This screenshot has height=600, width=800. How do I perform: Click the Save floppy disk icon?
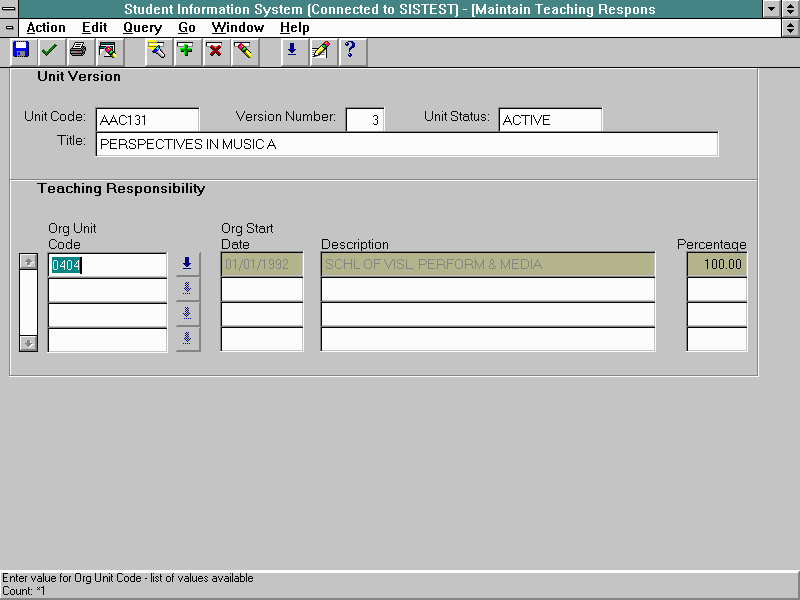tap(21, 50)
